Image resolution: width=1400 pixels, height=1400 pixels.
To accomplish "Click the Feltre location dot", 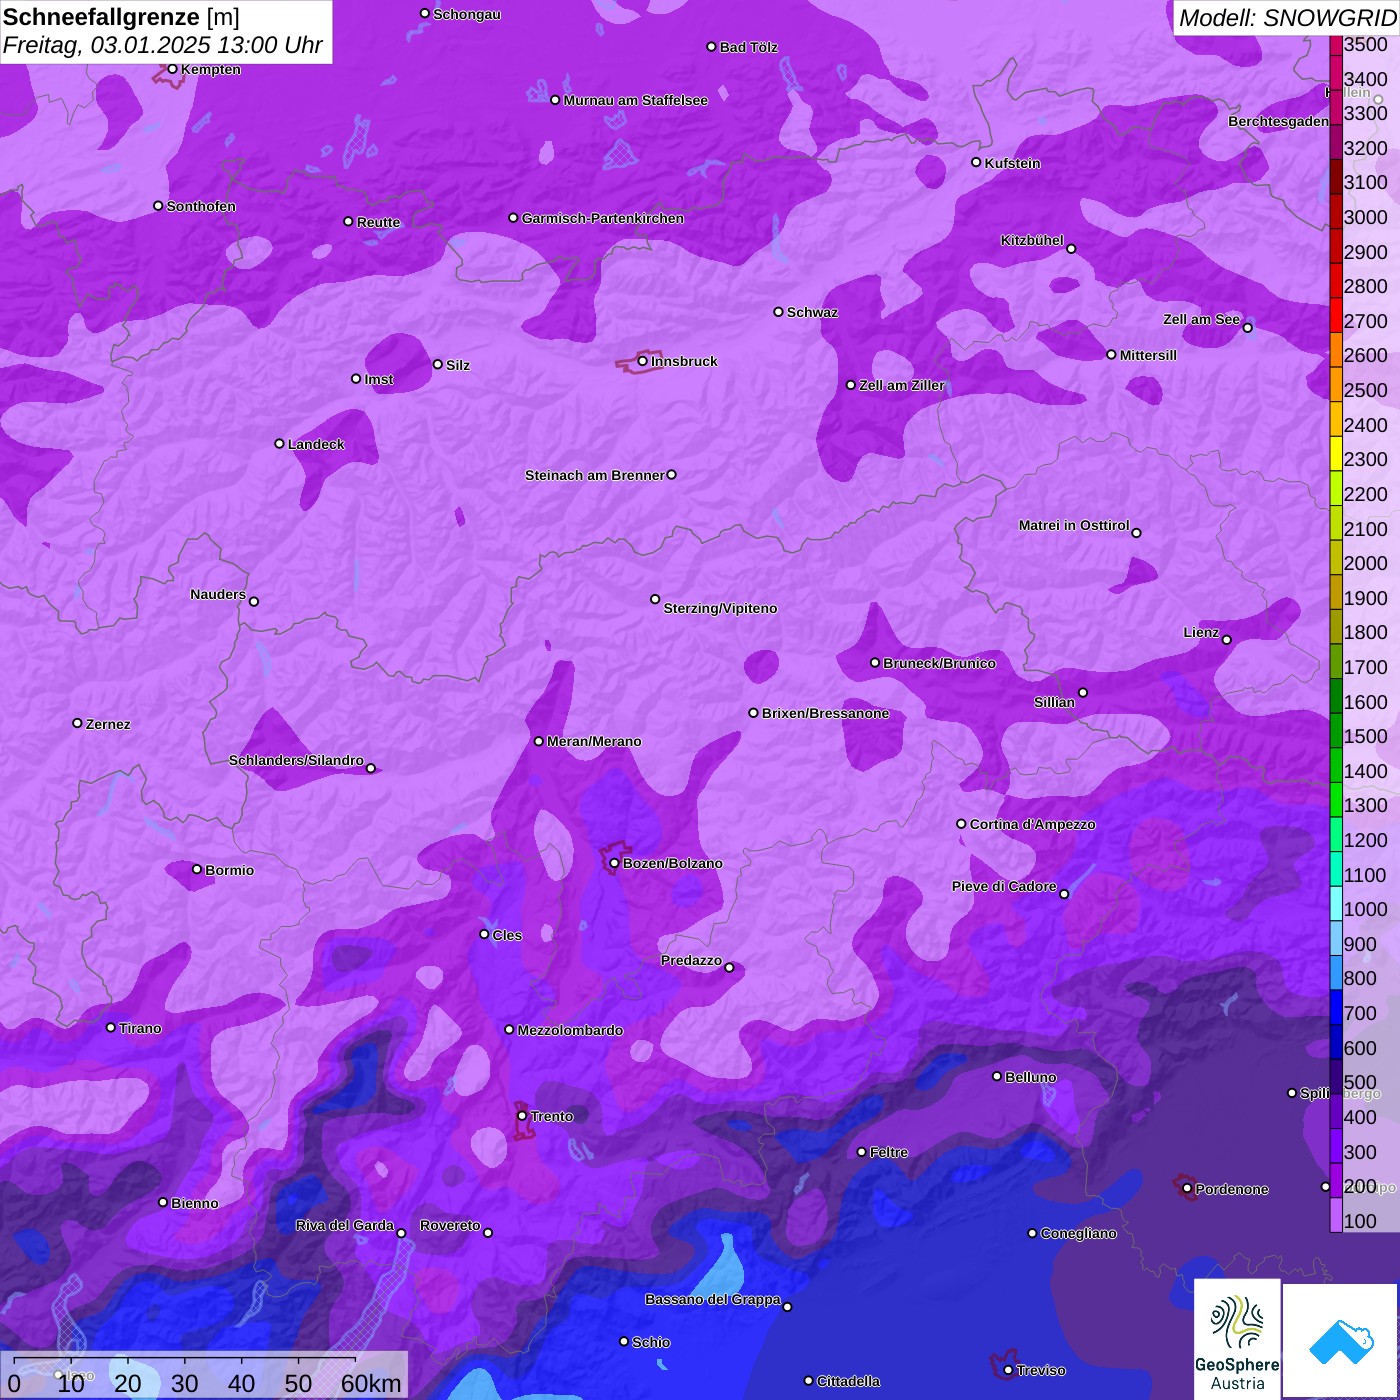I will coord(861,1152).
